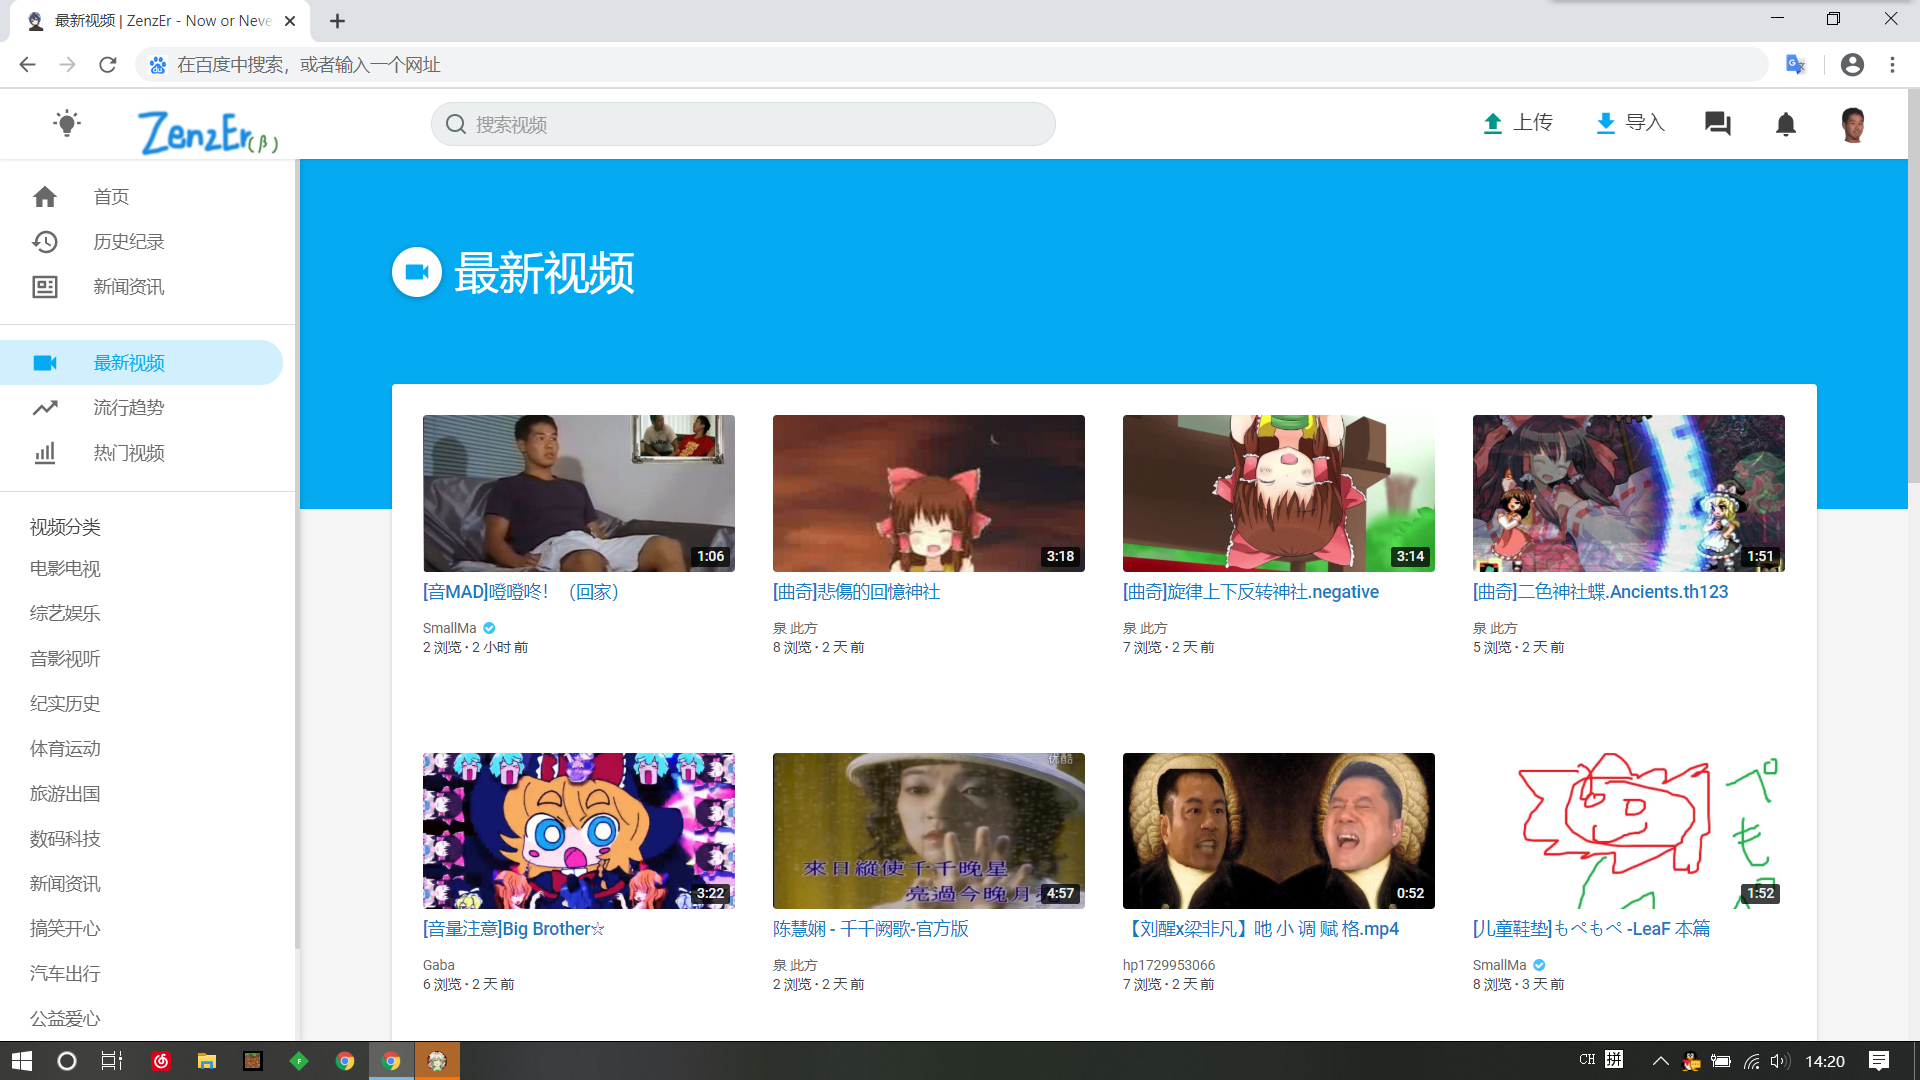The width and height of the screenshot is (1920, 1080).
Task: Click the ZenzEr logo
Action: 207,132
